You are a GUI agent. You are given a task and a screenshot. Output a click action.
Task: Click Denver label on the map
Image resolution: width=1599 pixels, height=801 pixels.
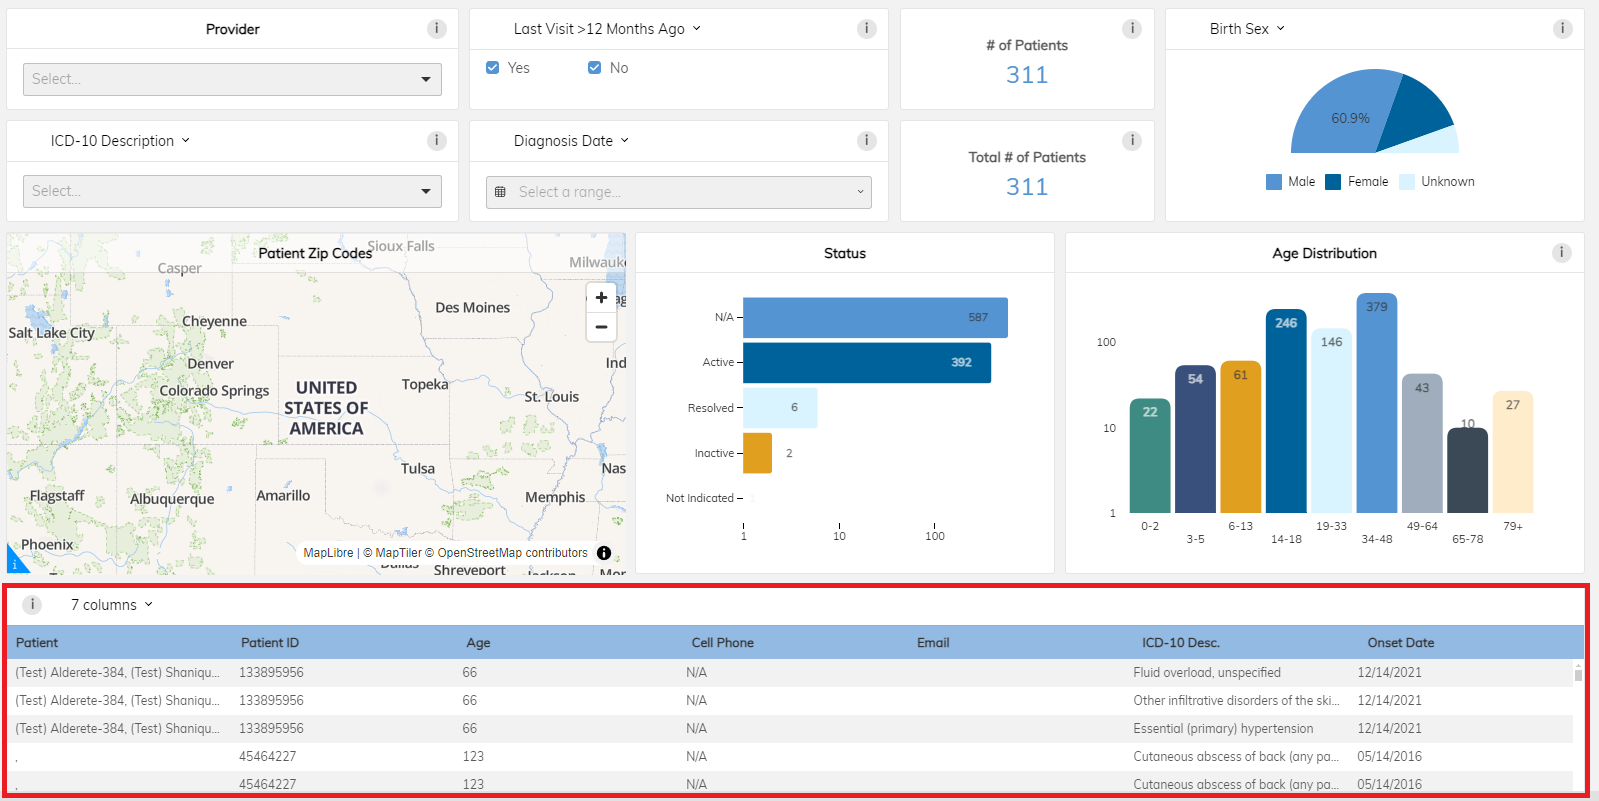[x=210, y=364]
